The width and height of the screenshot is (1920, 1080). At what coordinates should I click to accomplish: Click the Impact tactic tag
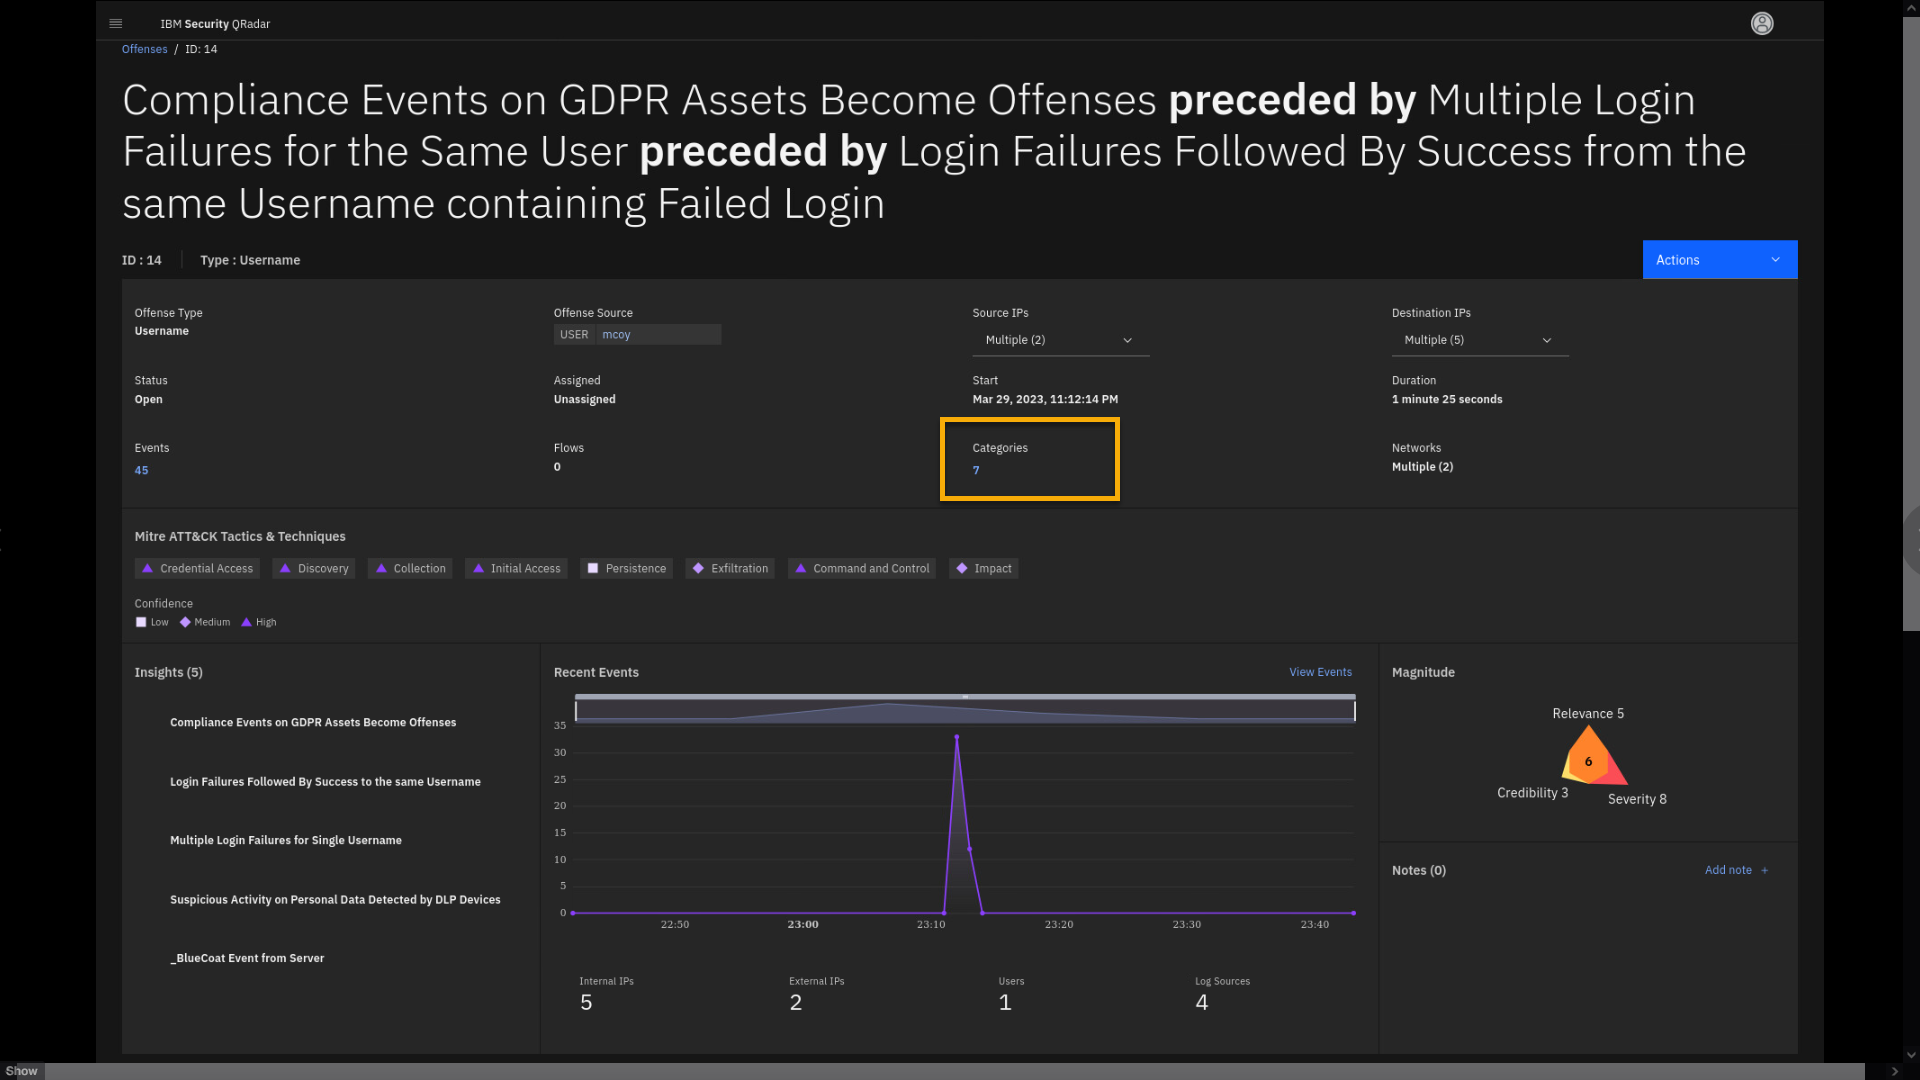983,568
